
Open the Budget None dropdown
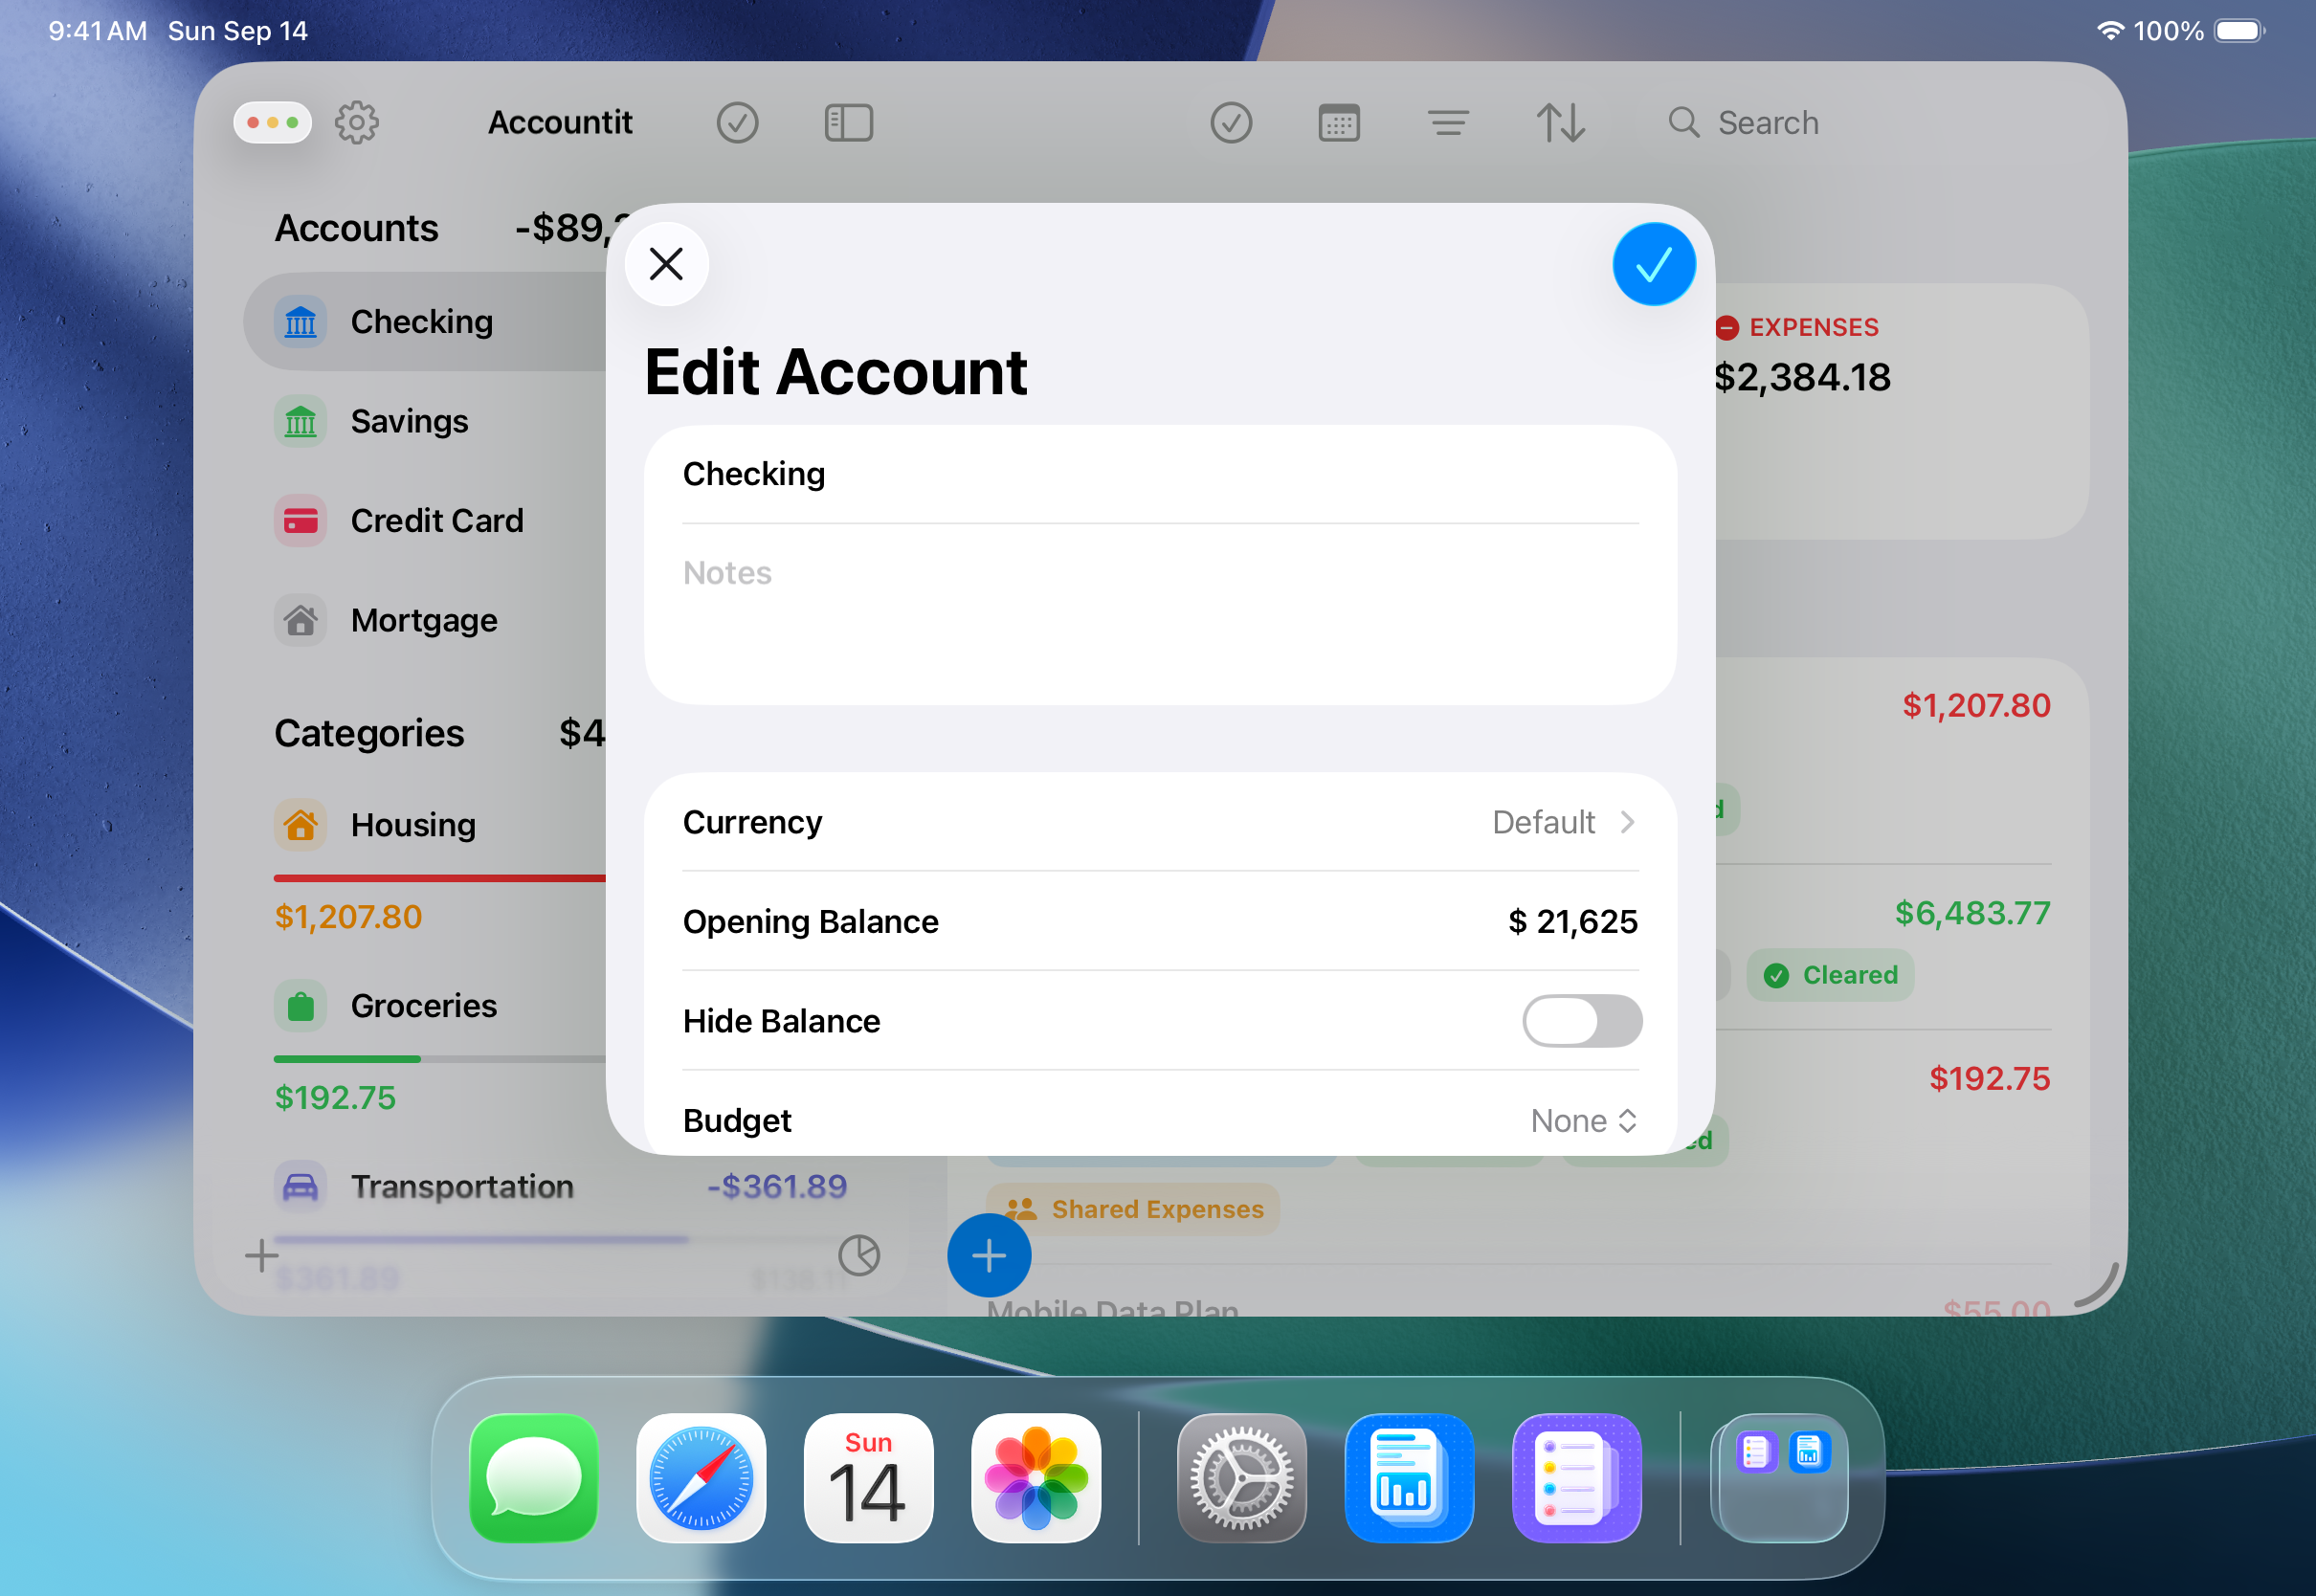point(1583,1120)
